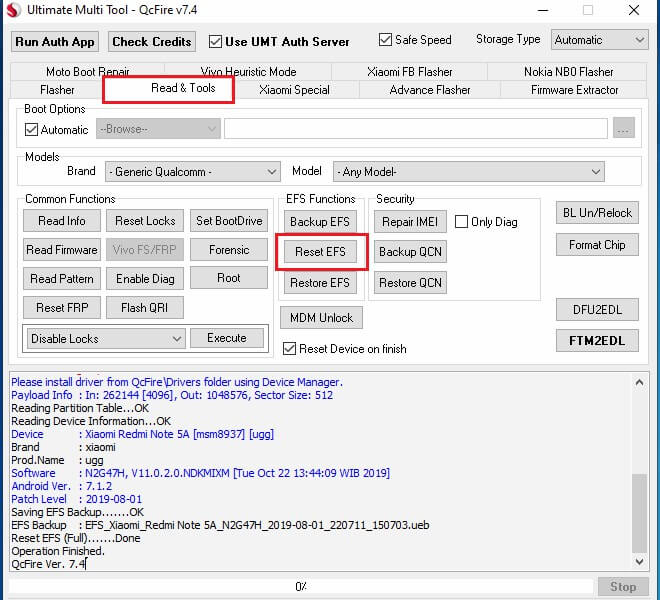This screenshot has width=660, height=600.
Task: Click the Run Auth App button
Action: click(x=55, y=42)
